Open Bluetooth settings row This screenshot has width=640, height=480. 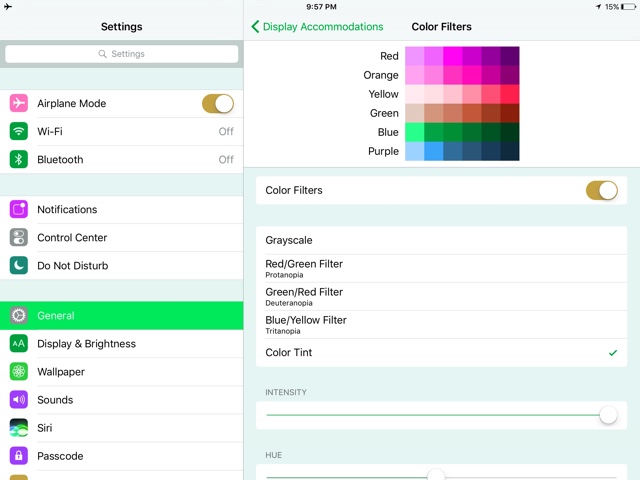122,160
